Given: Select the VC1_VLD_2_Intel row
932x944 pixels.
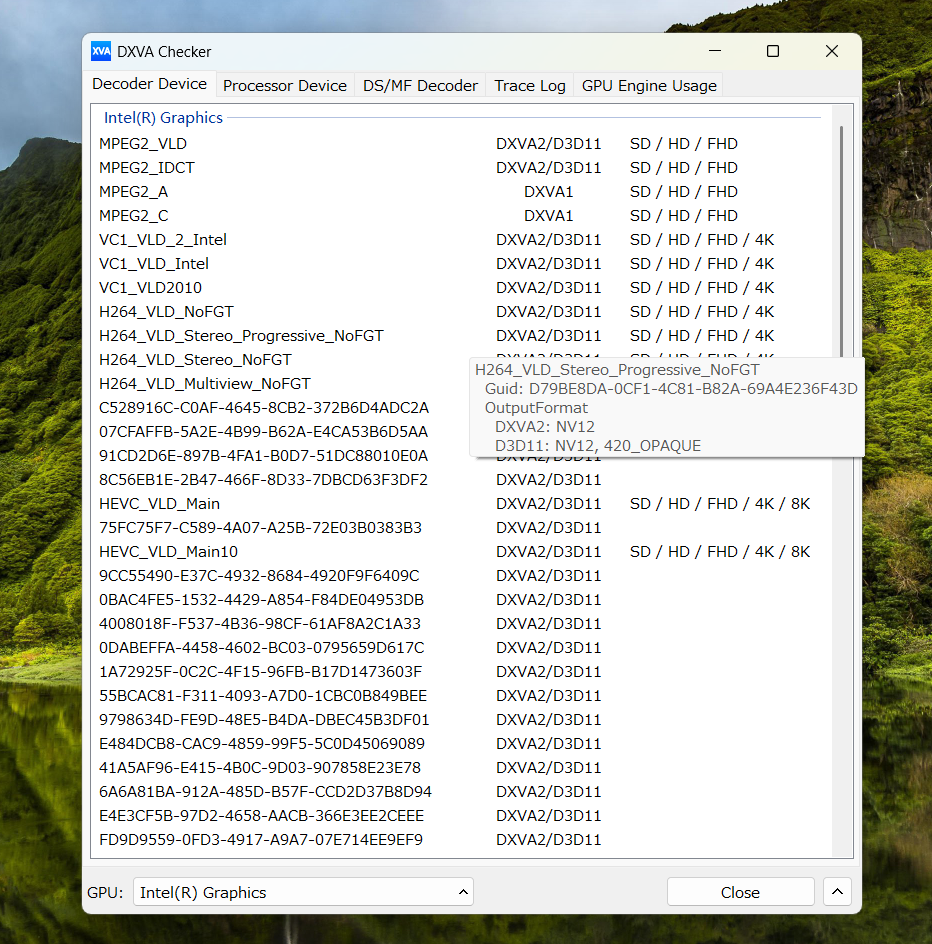Looking at the screenshot, I should click(461, 240).
